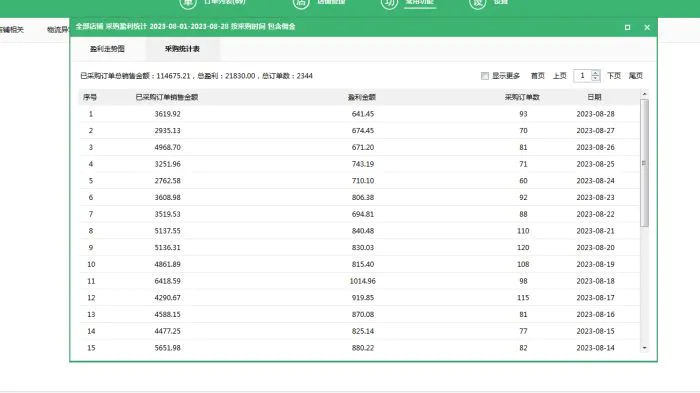Click the 设 circle icon in header

click(x=478, y=3)
